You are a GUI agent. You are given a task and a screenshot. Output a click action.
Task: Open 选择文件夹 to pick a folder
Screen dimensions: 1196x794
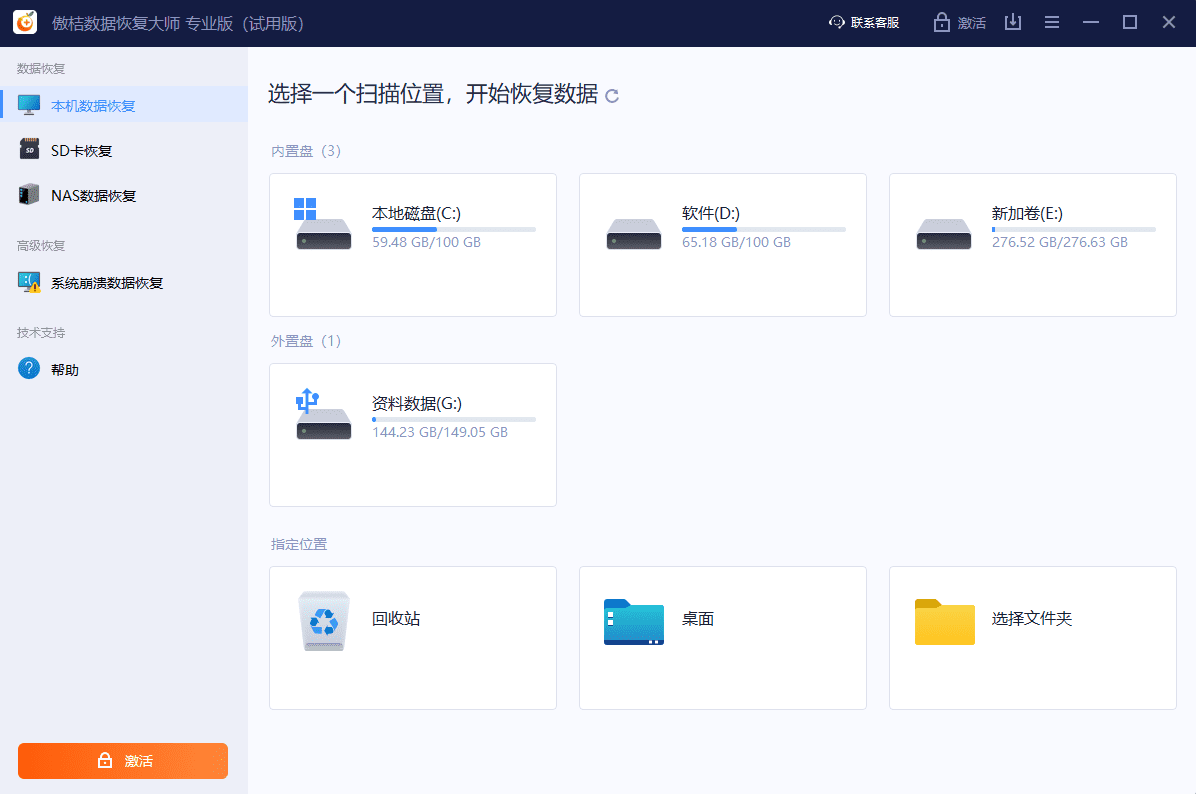(1032, 638)
